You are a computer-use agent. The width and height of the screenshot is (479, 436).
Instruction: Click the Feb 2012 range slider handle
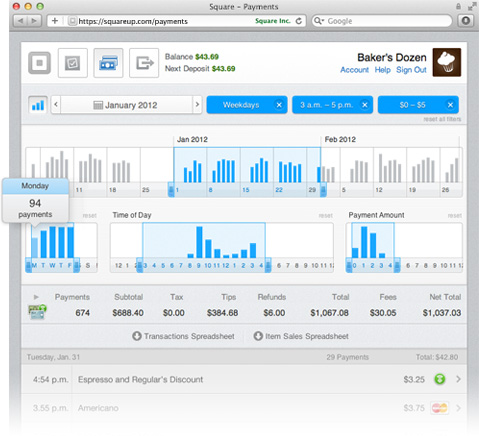click(323, 190)
